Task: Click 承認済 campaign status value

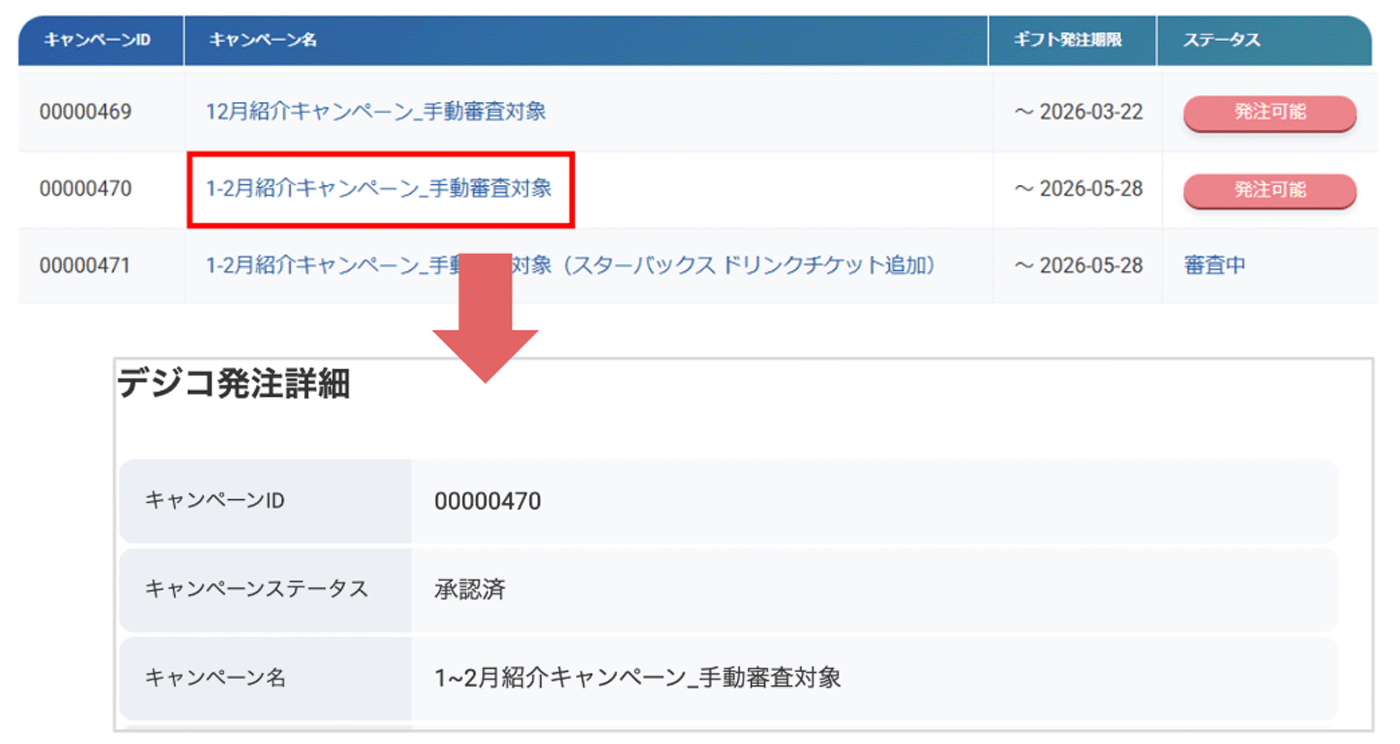Action: click(x=470, y=589)
